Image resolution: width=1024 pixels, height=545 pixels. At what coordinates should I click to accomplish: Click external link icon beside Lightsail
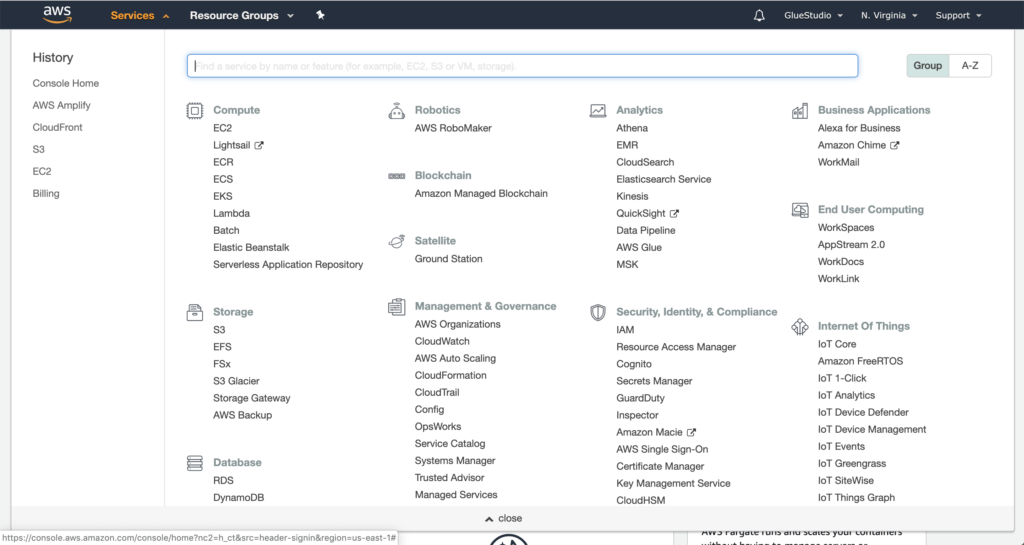pyautogui.click(x=259, y=145)
